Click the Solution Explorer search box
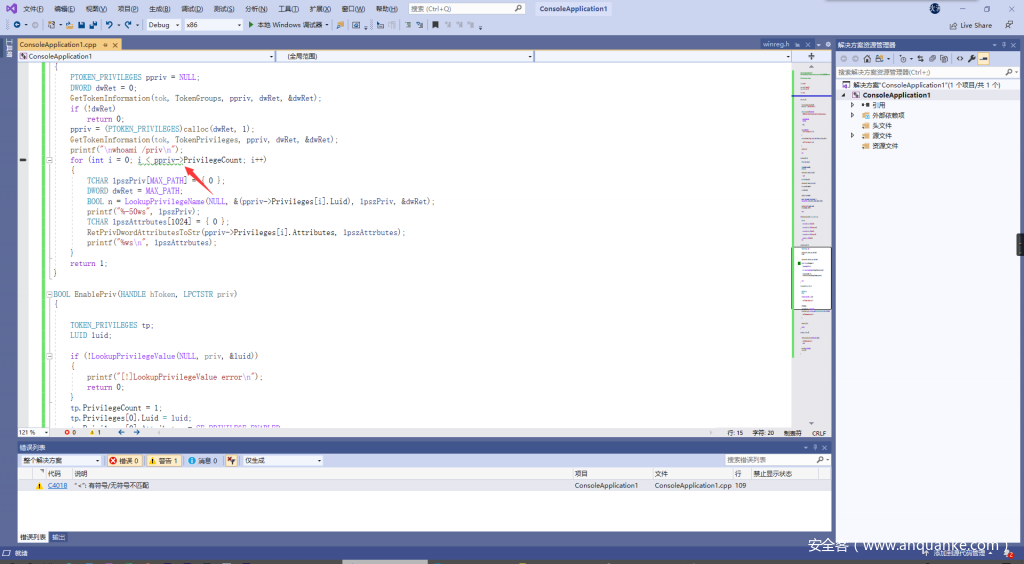Viewport: 1024px width, 564px height. pyautogui.click(x=920, y=72)
